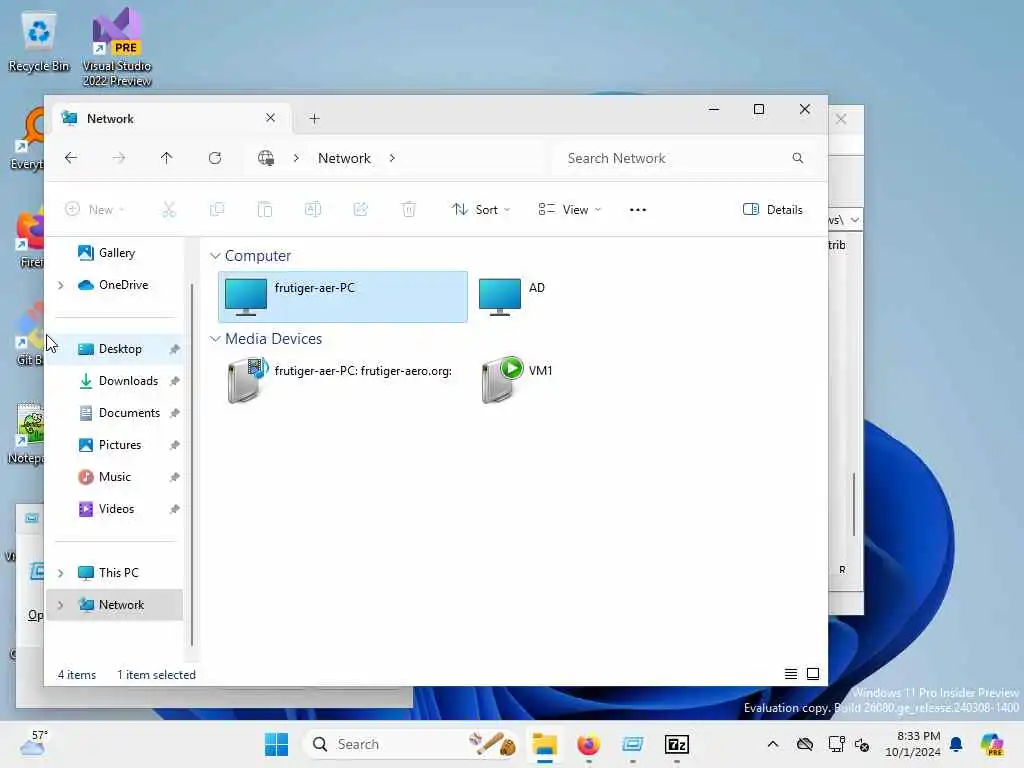Collapse the Computer group
Screen dimensions: 1024x768
click(x=215, y=256)
